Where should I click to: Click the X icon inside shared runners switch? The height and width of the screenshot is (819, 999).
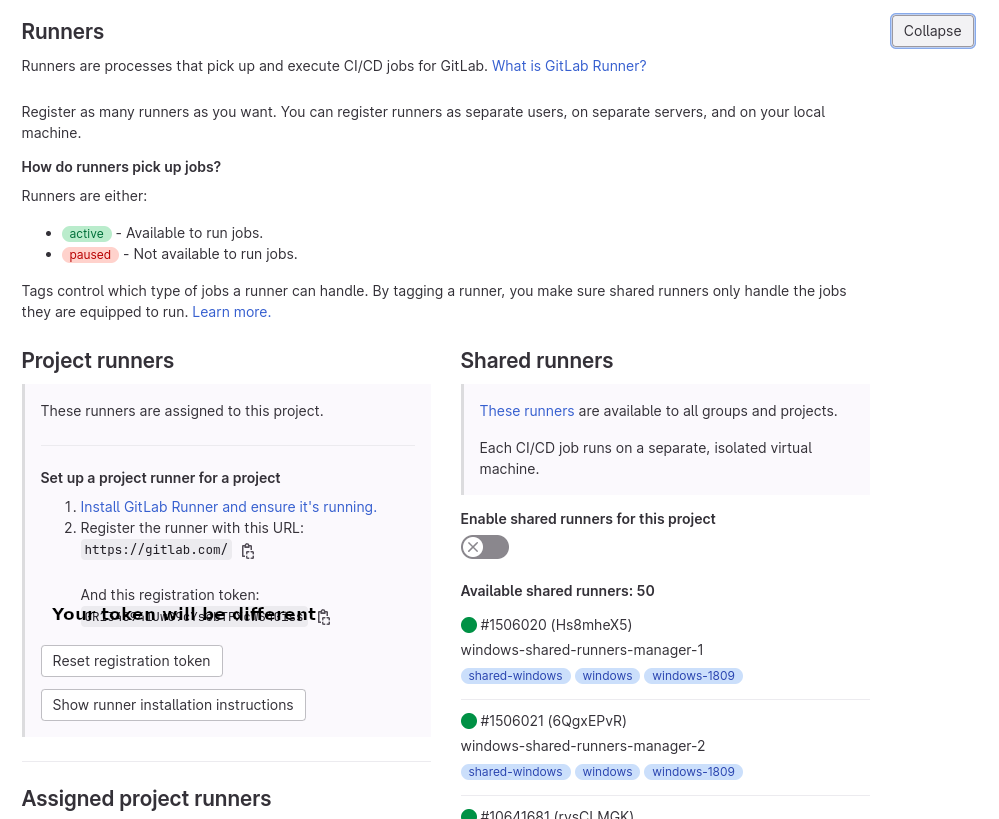tap(473, 547)
